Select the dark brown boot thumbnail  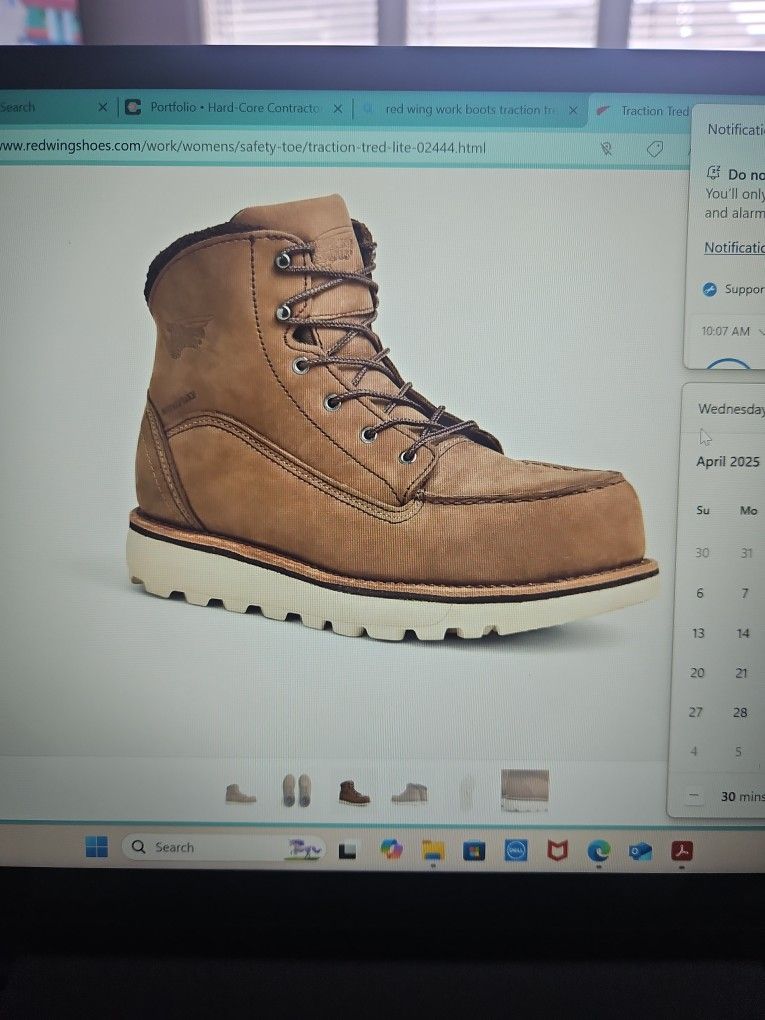(x=354, y=792)
